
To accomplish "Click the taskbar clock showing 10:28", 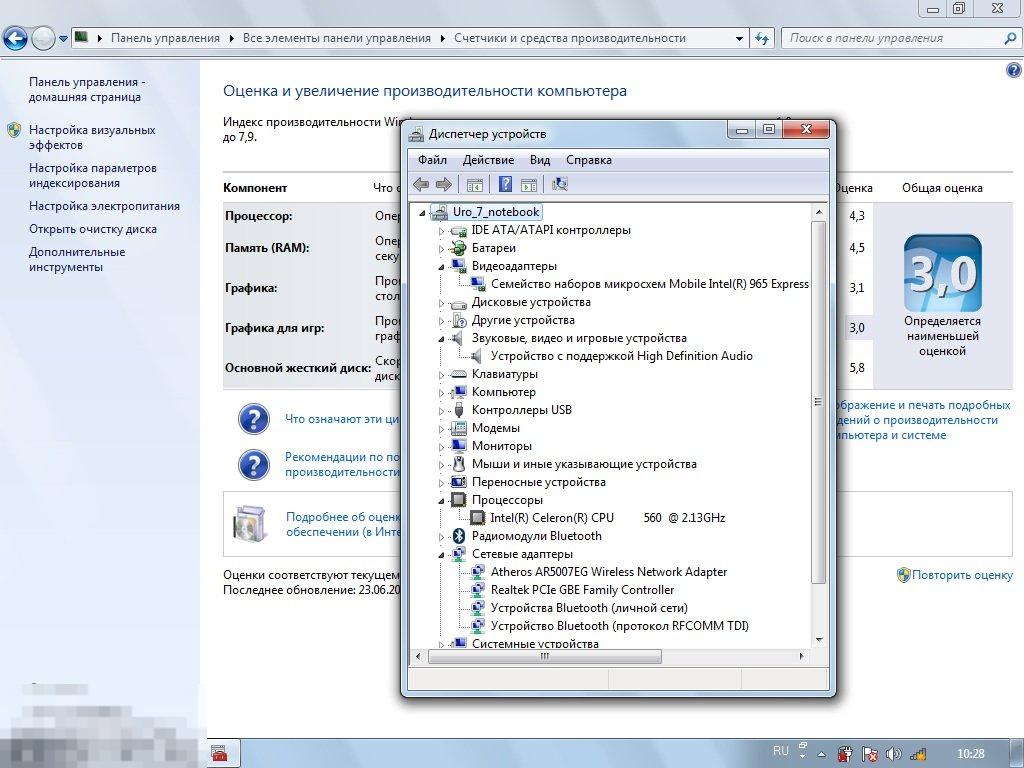I will point(970,754).
